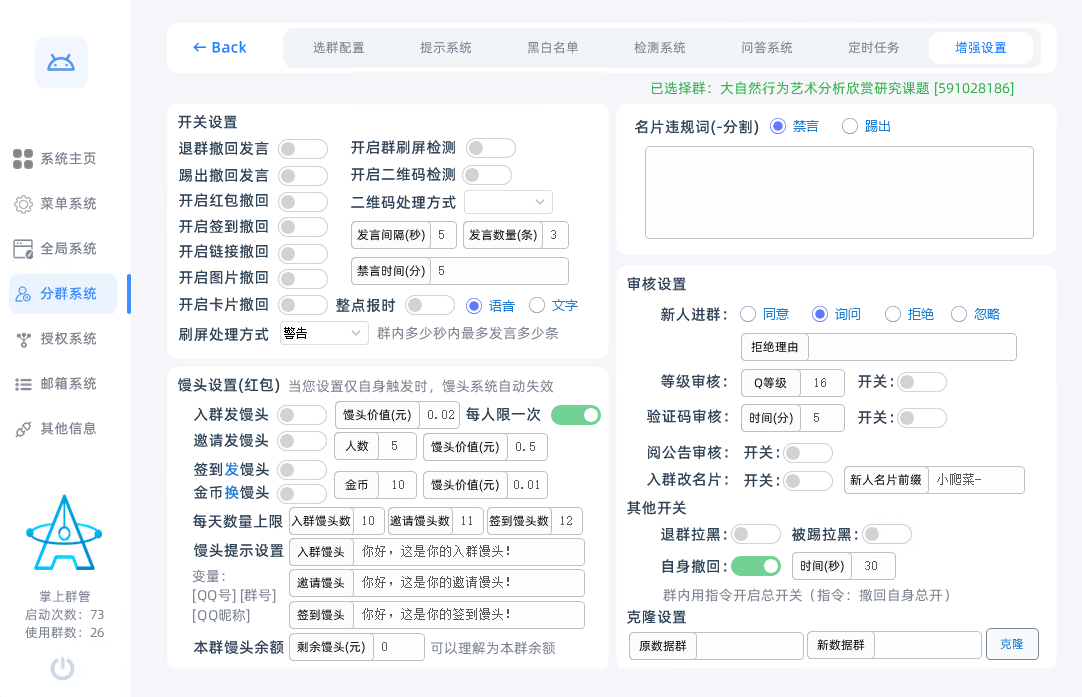Open 系统主页 grid icon in sidebar
Image resolution: width=1082 pixels, height=697 pixels.
pyautogui.click(x=23, y=159)
